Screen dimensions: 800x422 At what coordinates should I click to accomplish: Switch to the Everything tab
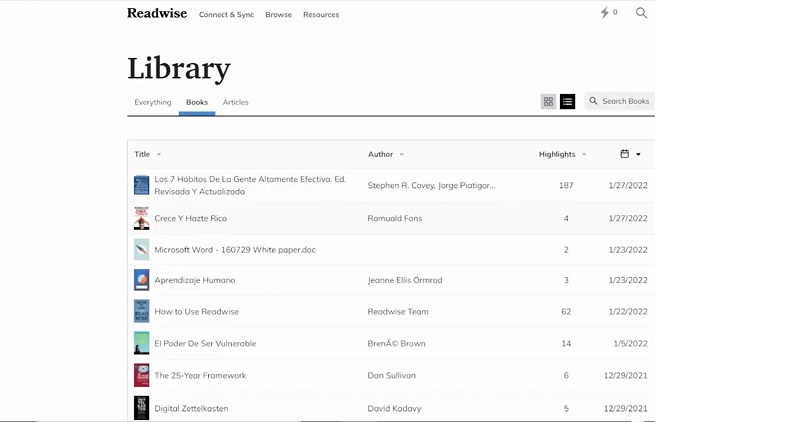click(153, 102)
